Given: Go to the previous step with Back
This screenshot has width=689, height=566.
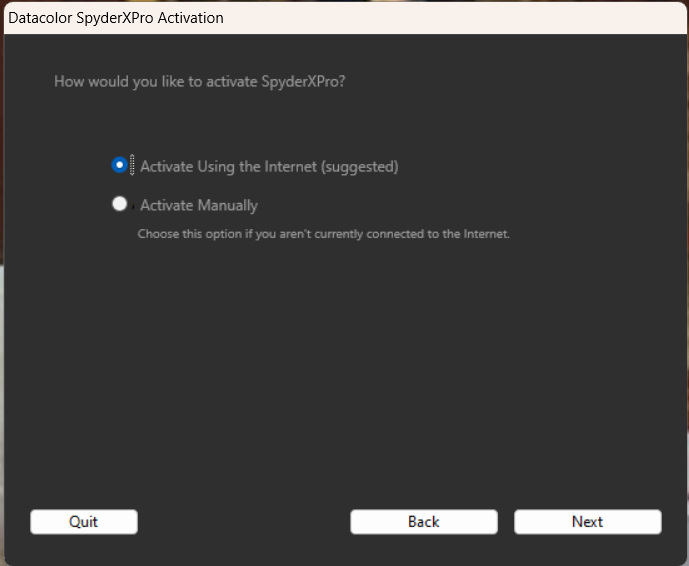Looking at the screenshot, I should pyautogui.click(x=424, y=522).
